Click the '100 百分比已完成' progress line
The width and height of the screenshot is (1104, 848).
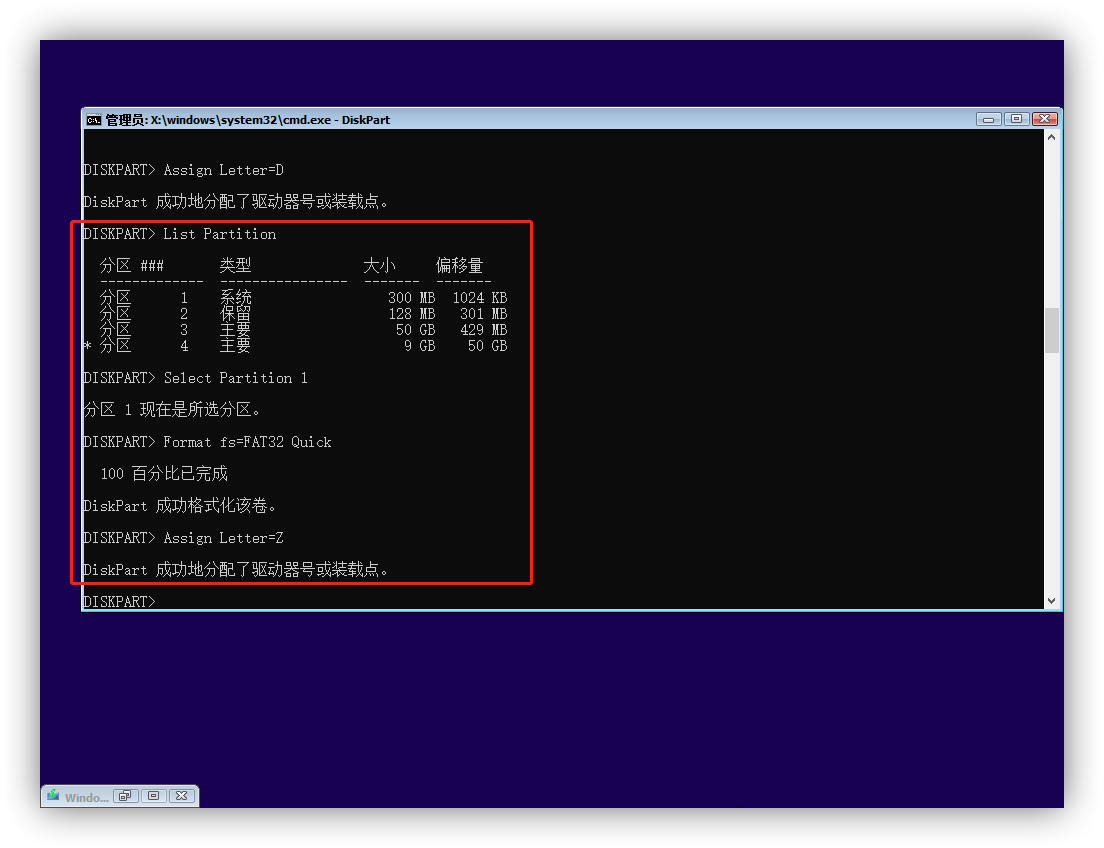click(x=162, y=473)
